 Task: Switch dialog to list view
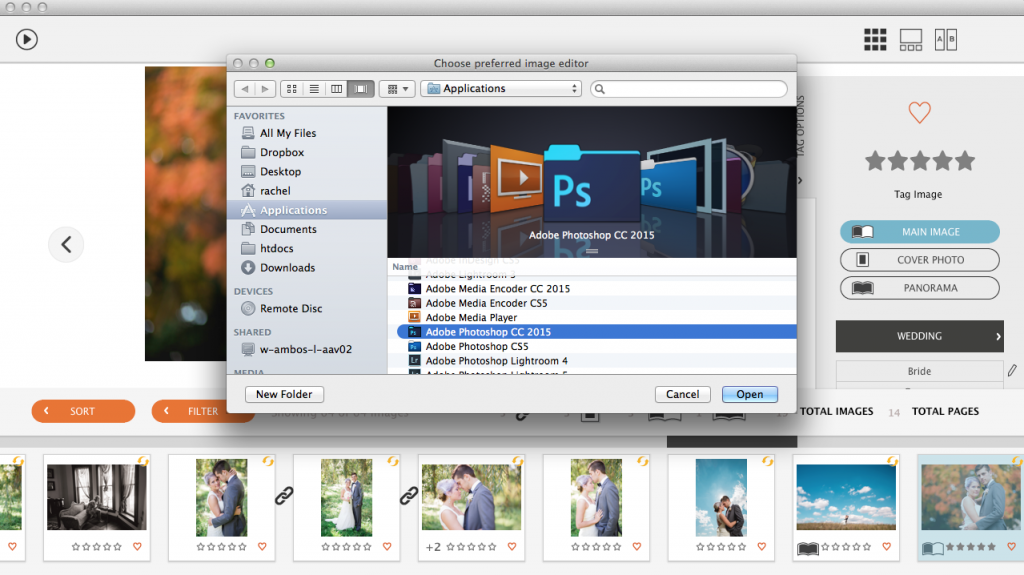314,89
